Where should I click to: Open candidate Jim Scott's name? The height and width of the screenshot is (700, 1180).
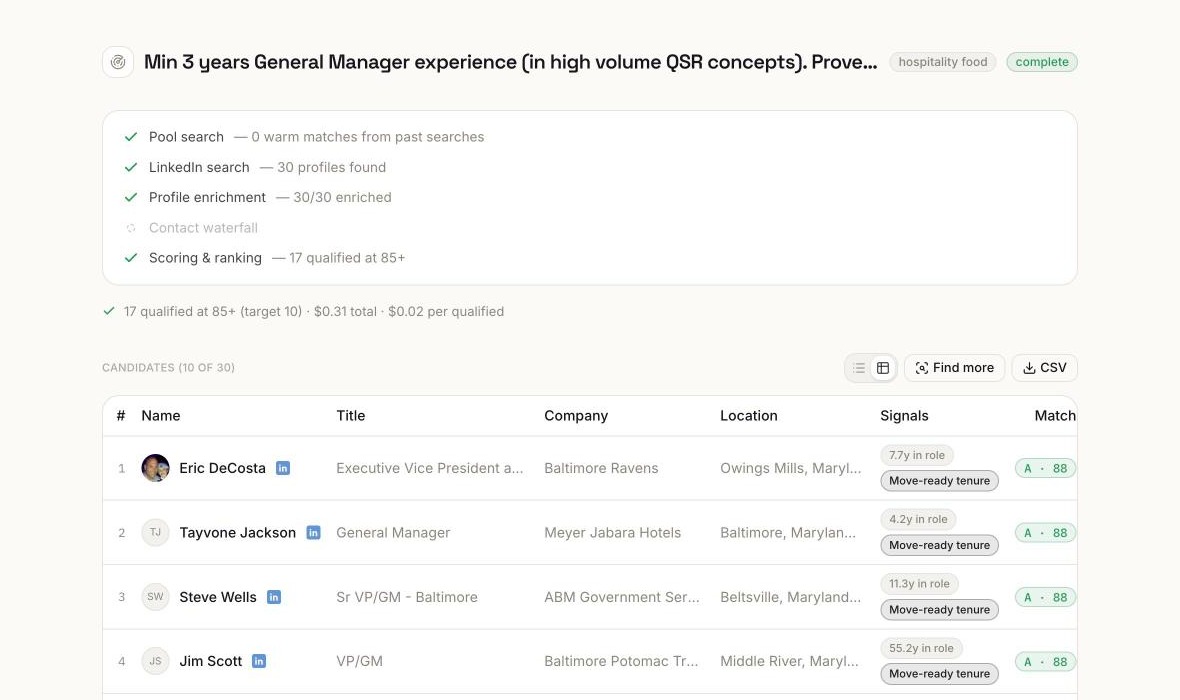pyautogui.click(x=211, y=662)
